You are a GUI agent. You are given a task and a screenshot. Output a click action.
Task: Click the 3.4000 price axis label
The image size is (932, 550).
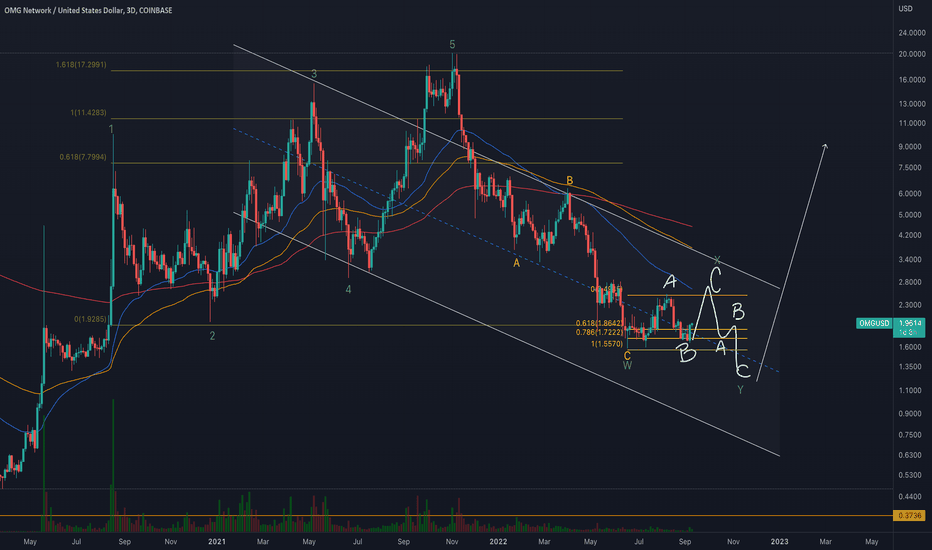pyautogui.click(x=912, y=259)
